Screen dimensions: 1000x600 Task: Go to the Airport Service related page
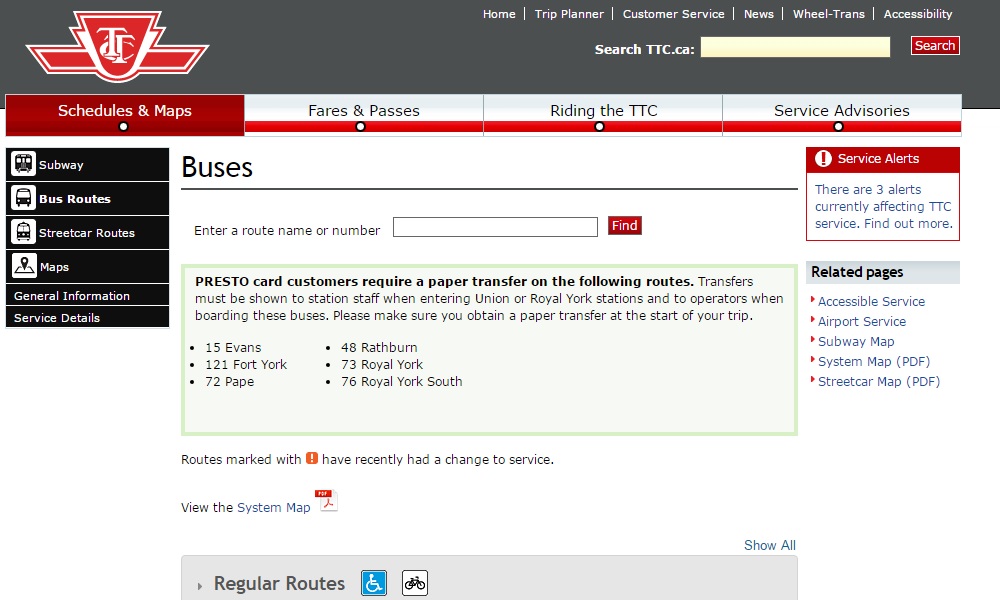tap(861, 321)
